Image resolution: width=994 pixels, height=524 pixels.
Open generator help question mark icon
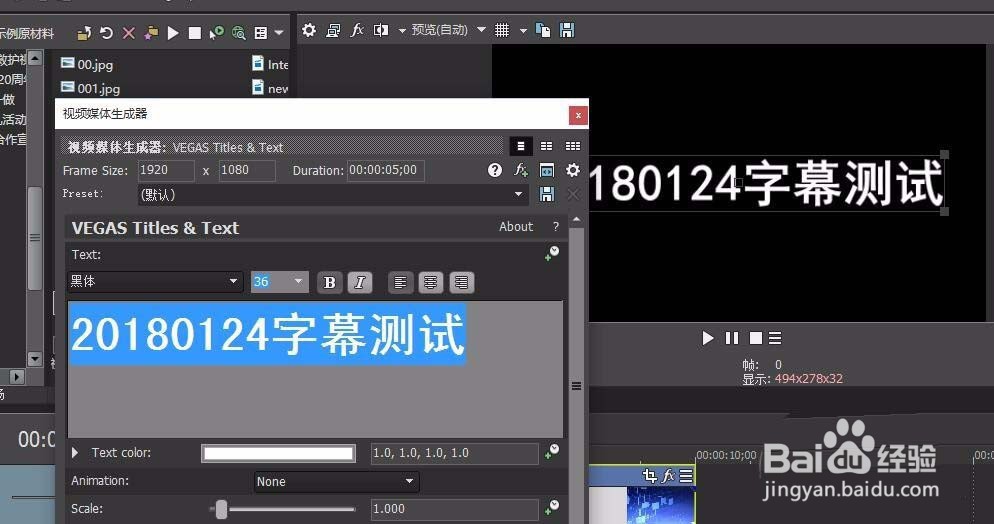495,170
